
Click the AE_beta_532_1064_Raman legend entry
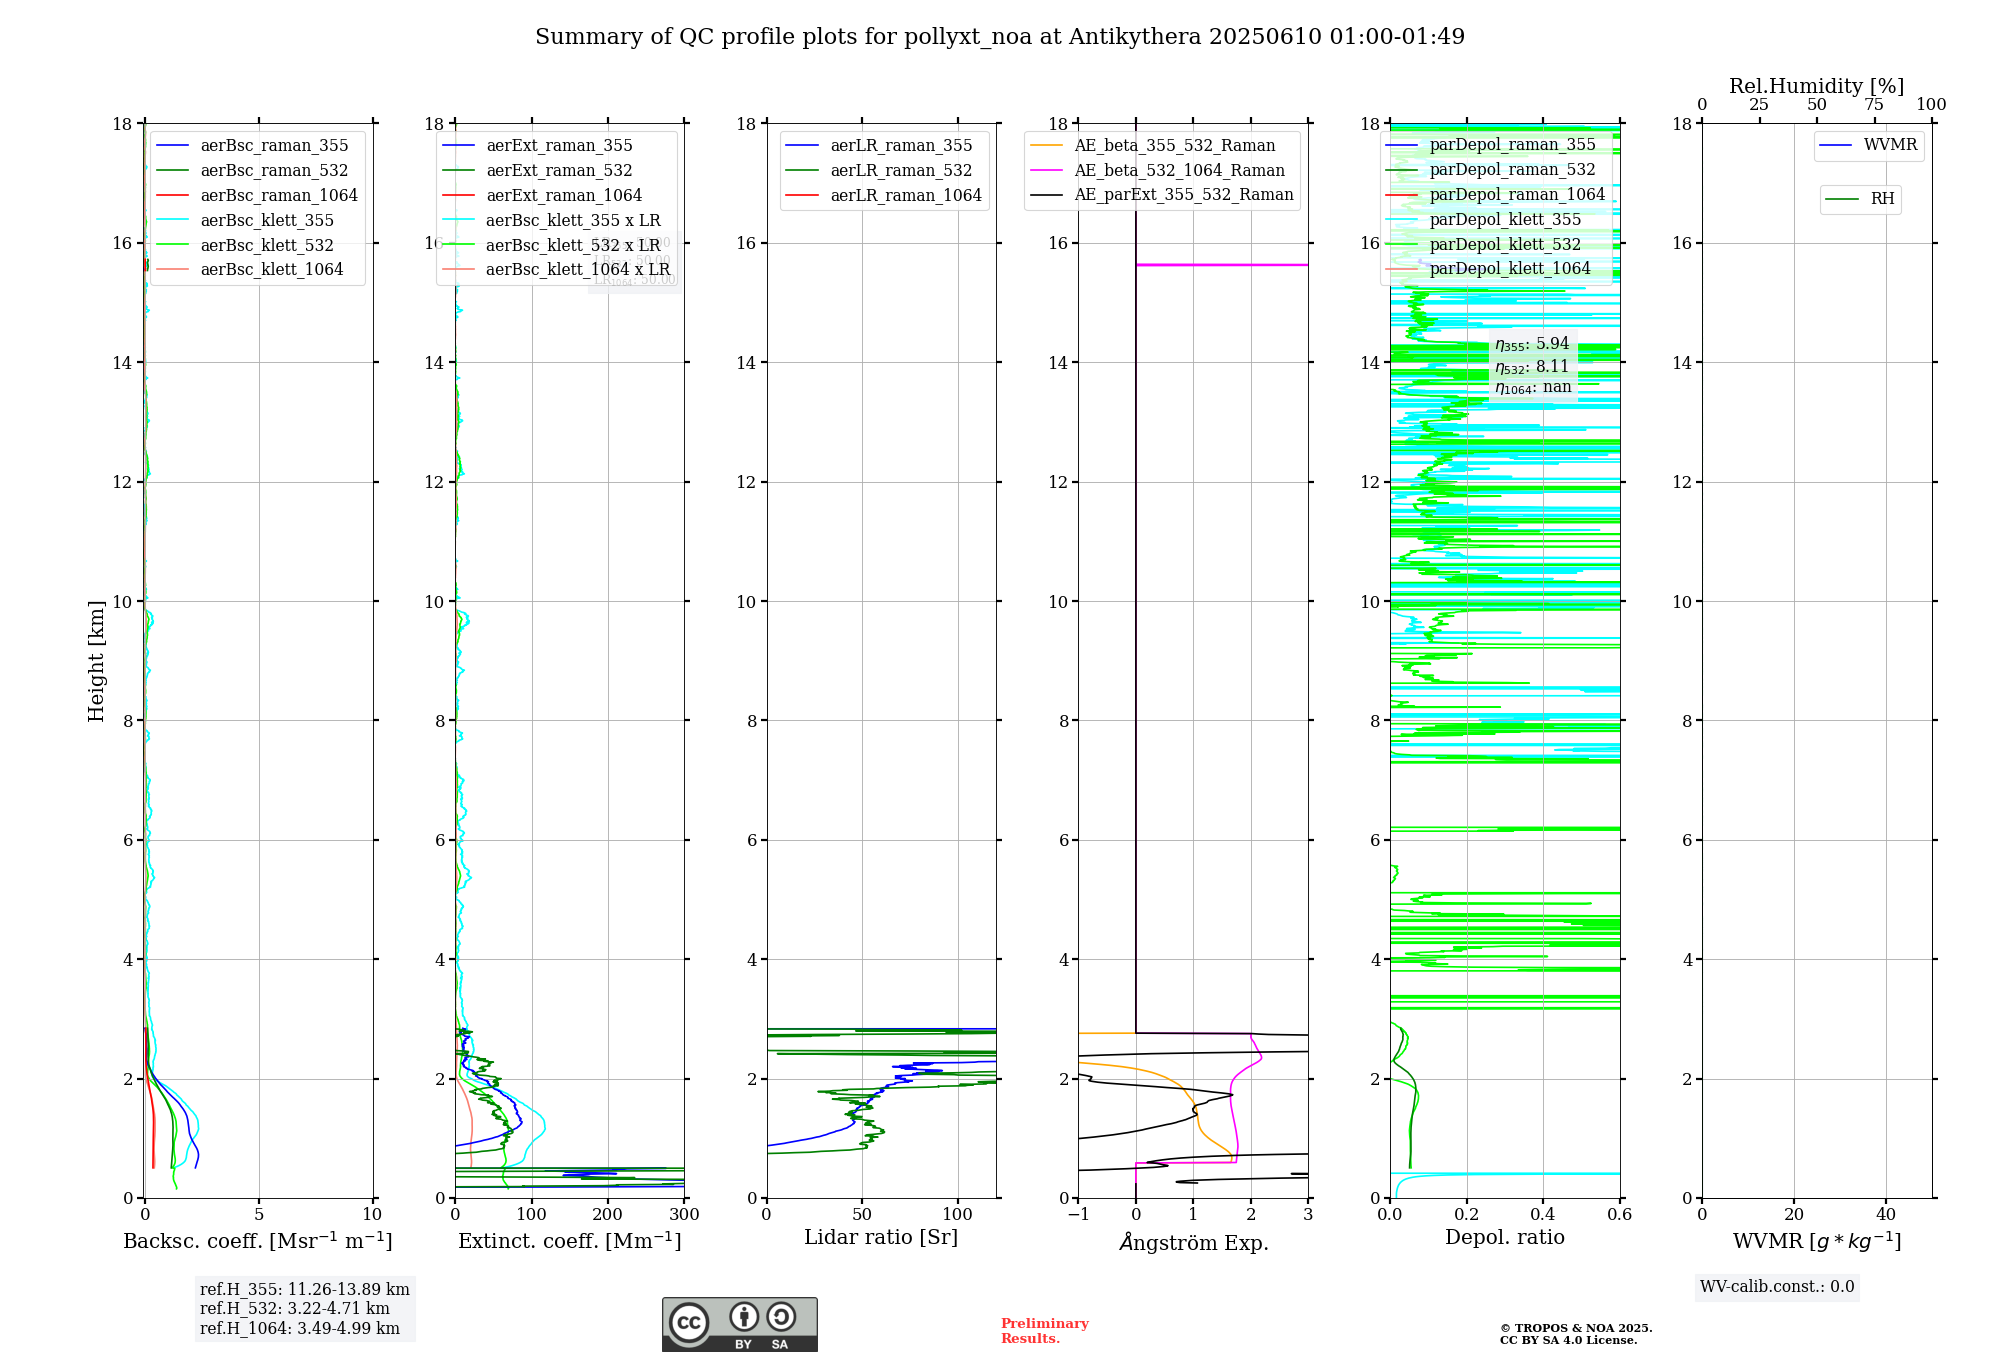[1158, 171]
